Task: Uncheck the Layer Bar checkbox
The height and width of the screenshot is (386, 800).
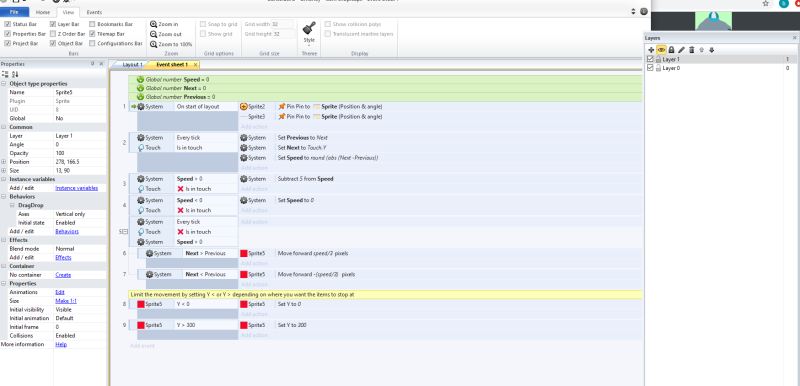Action: click(53, 24)
